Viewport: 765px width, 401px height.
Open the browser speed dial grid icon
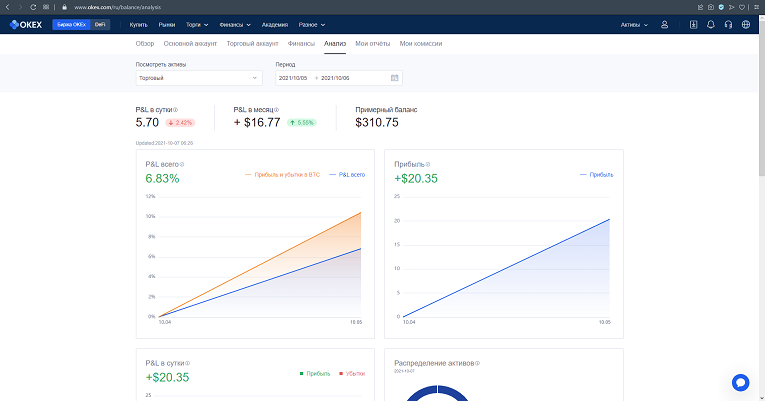point(46,7)
